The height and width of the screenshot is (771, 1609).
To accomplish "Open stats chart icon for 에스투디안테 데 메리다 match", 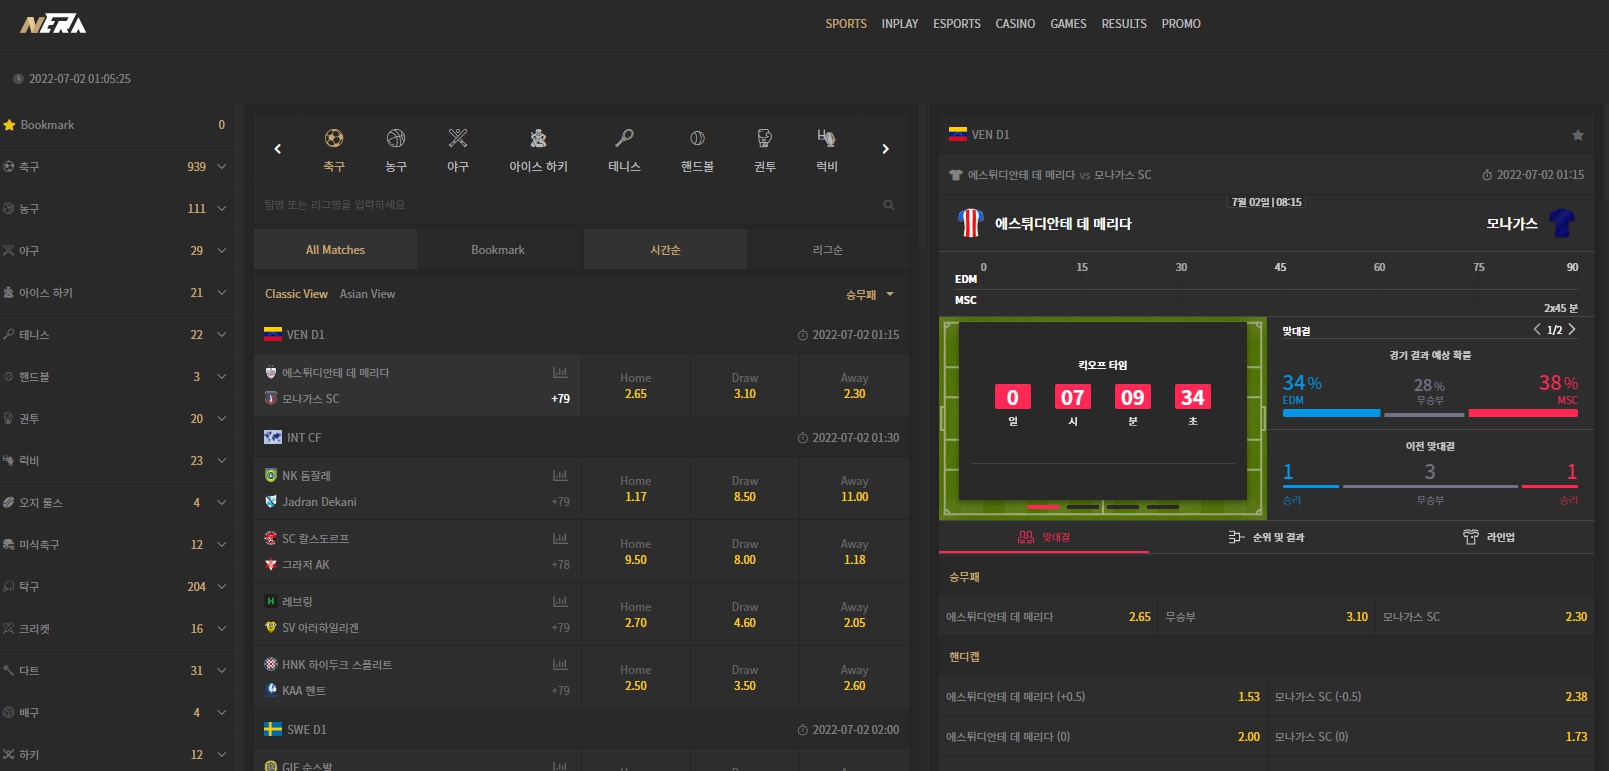I will pyautogui.click(x=560, y=373).
